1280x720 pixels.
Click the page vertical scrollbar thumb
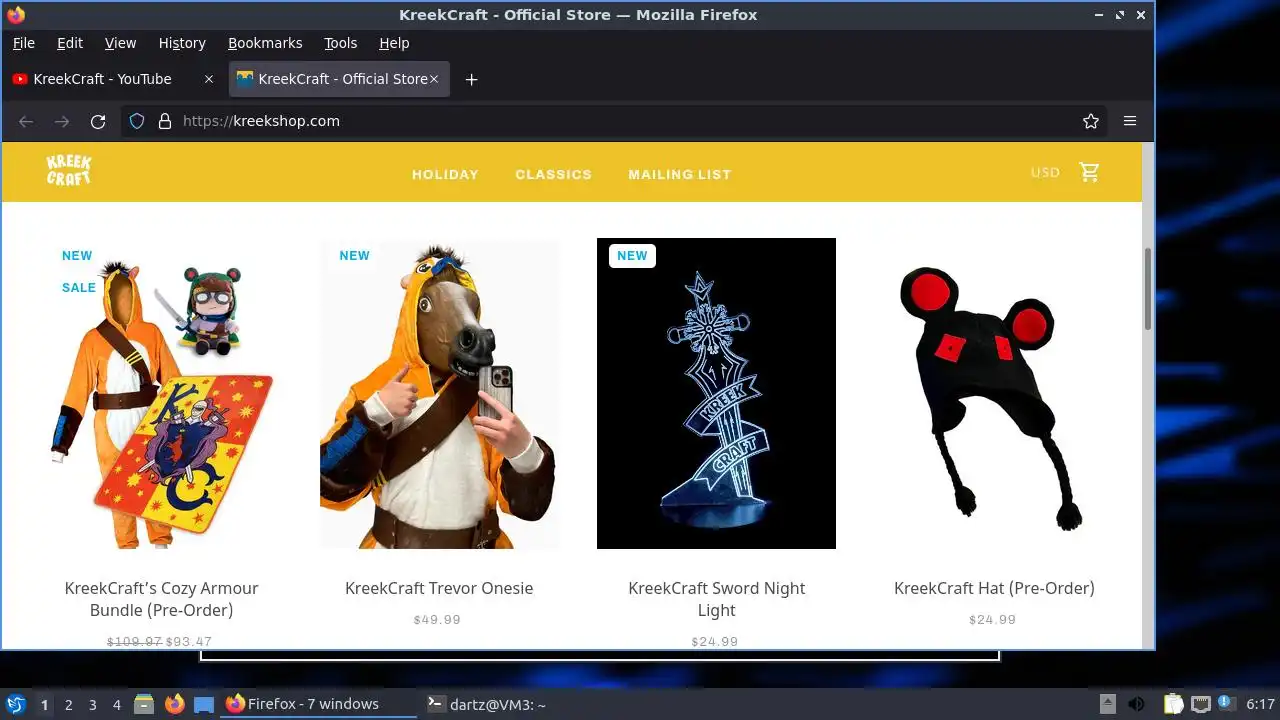click(x=1148, y=287)
